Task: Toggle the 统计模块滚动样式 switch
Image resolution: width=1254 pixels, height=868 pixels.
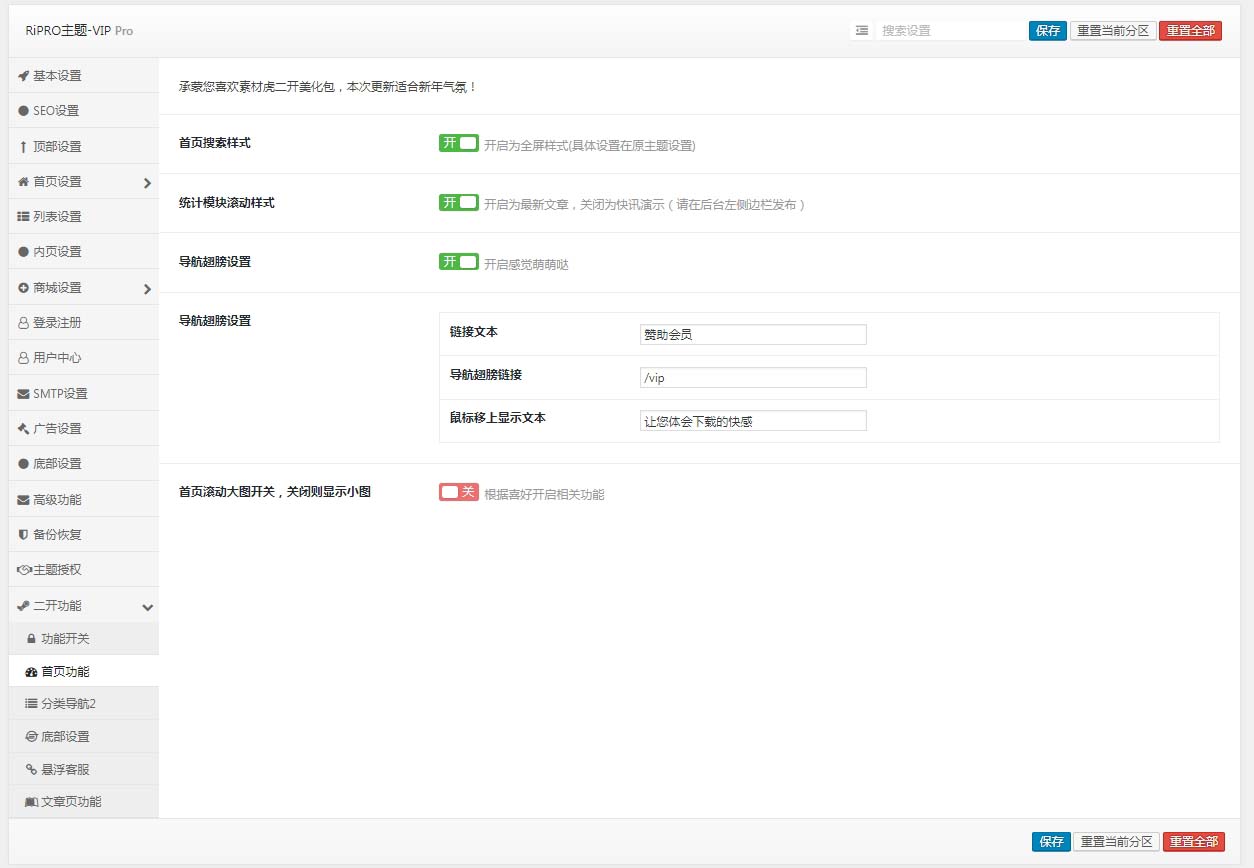Action: (459, 203)
